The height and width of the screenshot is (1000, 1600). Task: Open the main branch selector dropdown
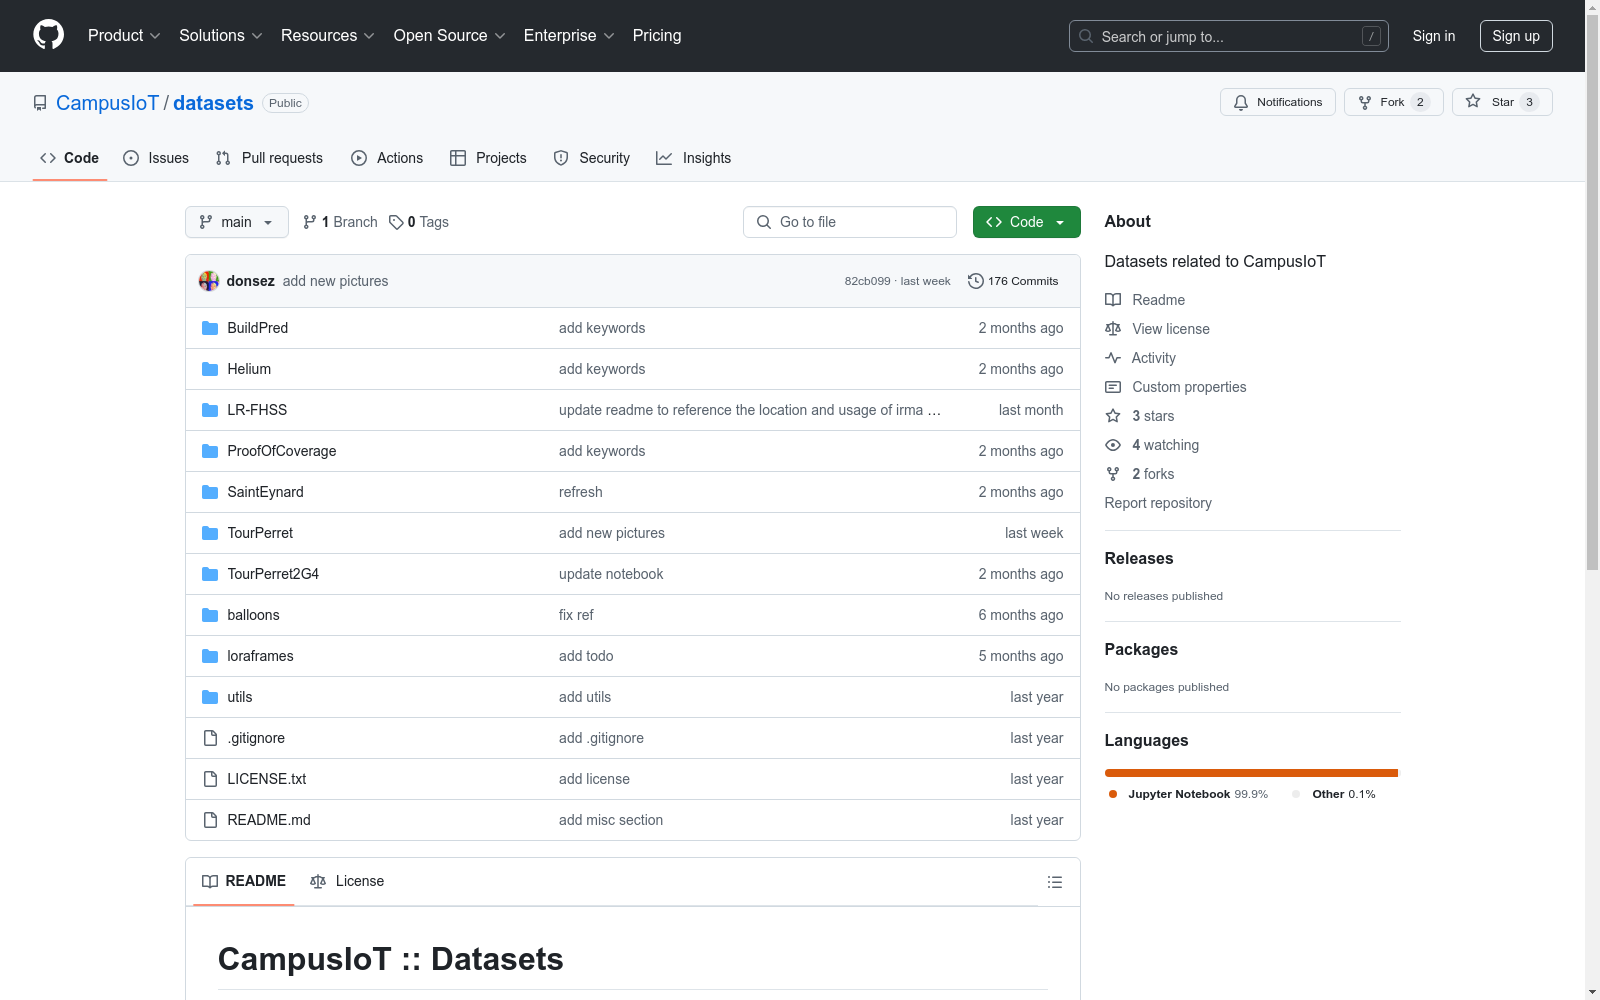pyautogui.click(x=237, y=222)
